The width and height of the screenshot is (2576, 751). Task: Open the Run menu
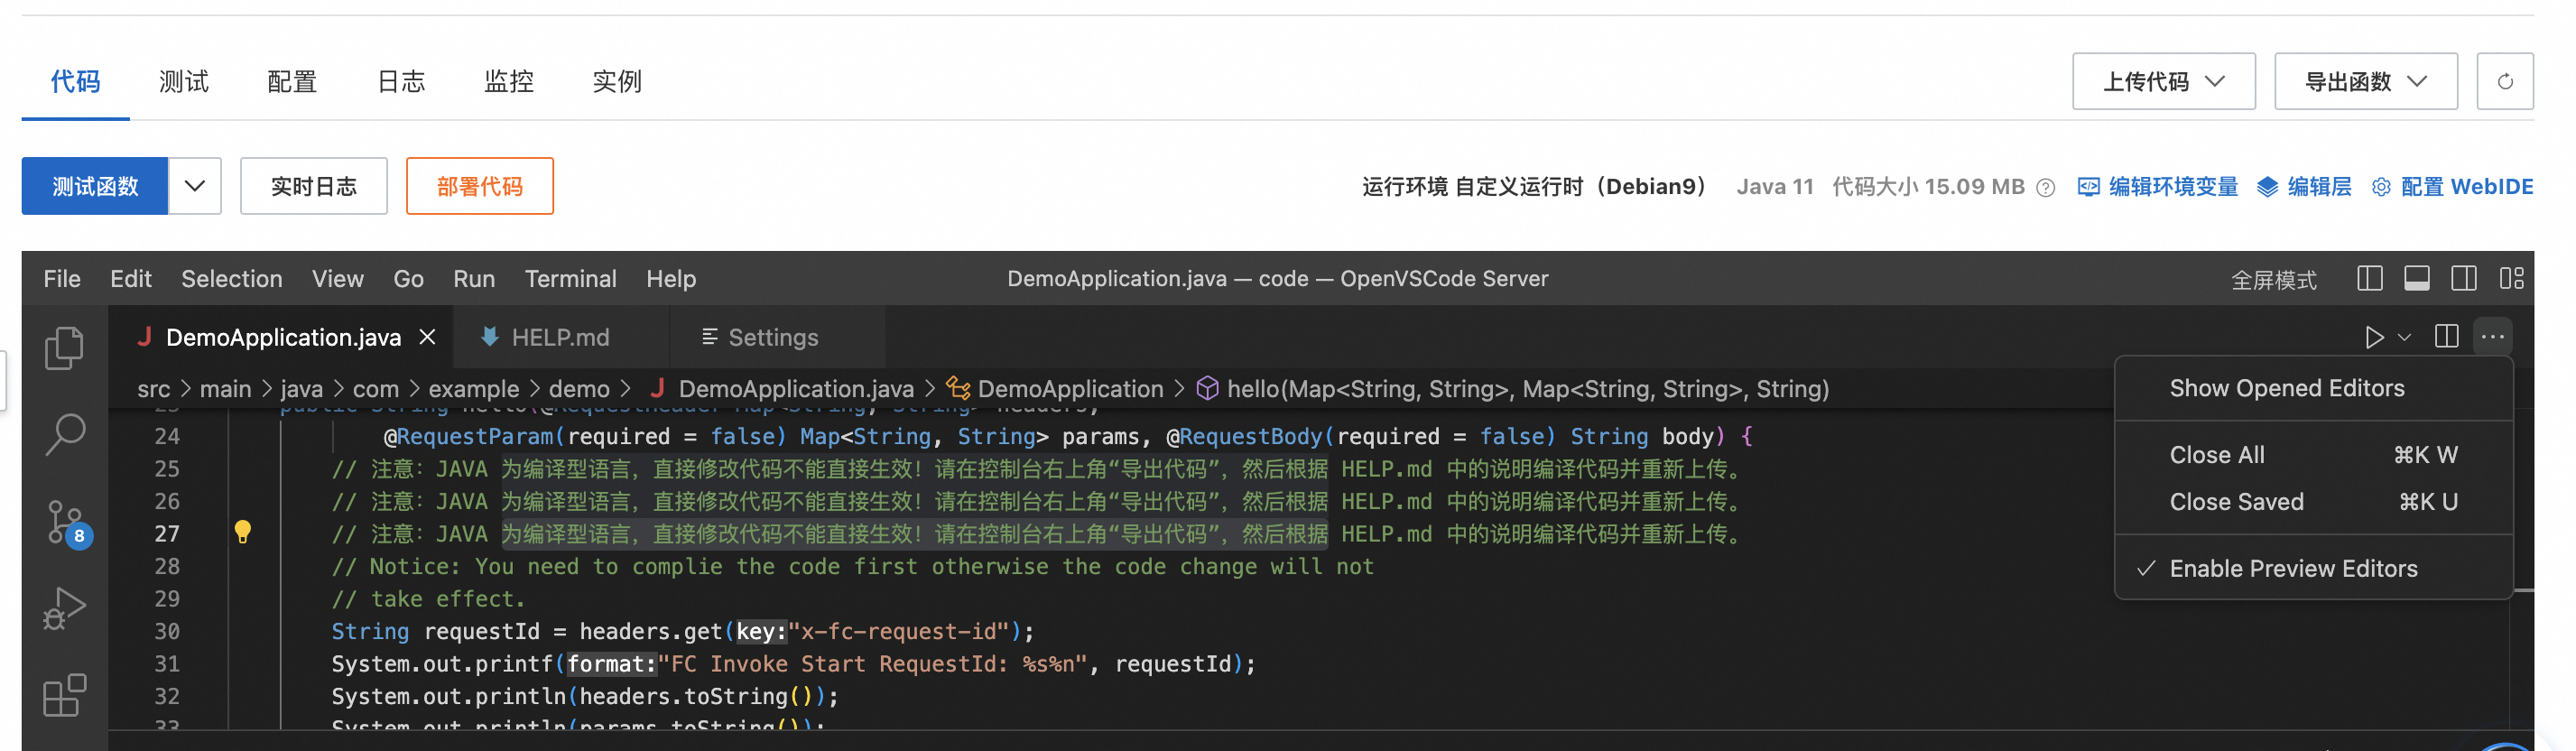click(474, 278)
